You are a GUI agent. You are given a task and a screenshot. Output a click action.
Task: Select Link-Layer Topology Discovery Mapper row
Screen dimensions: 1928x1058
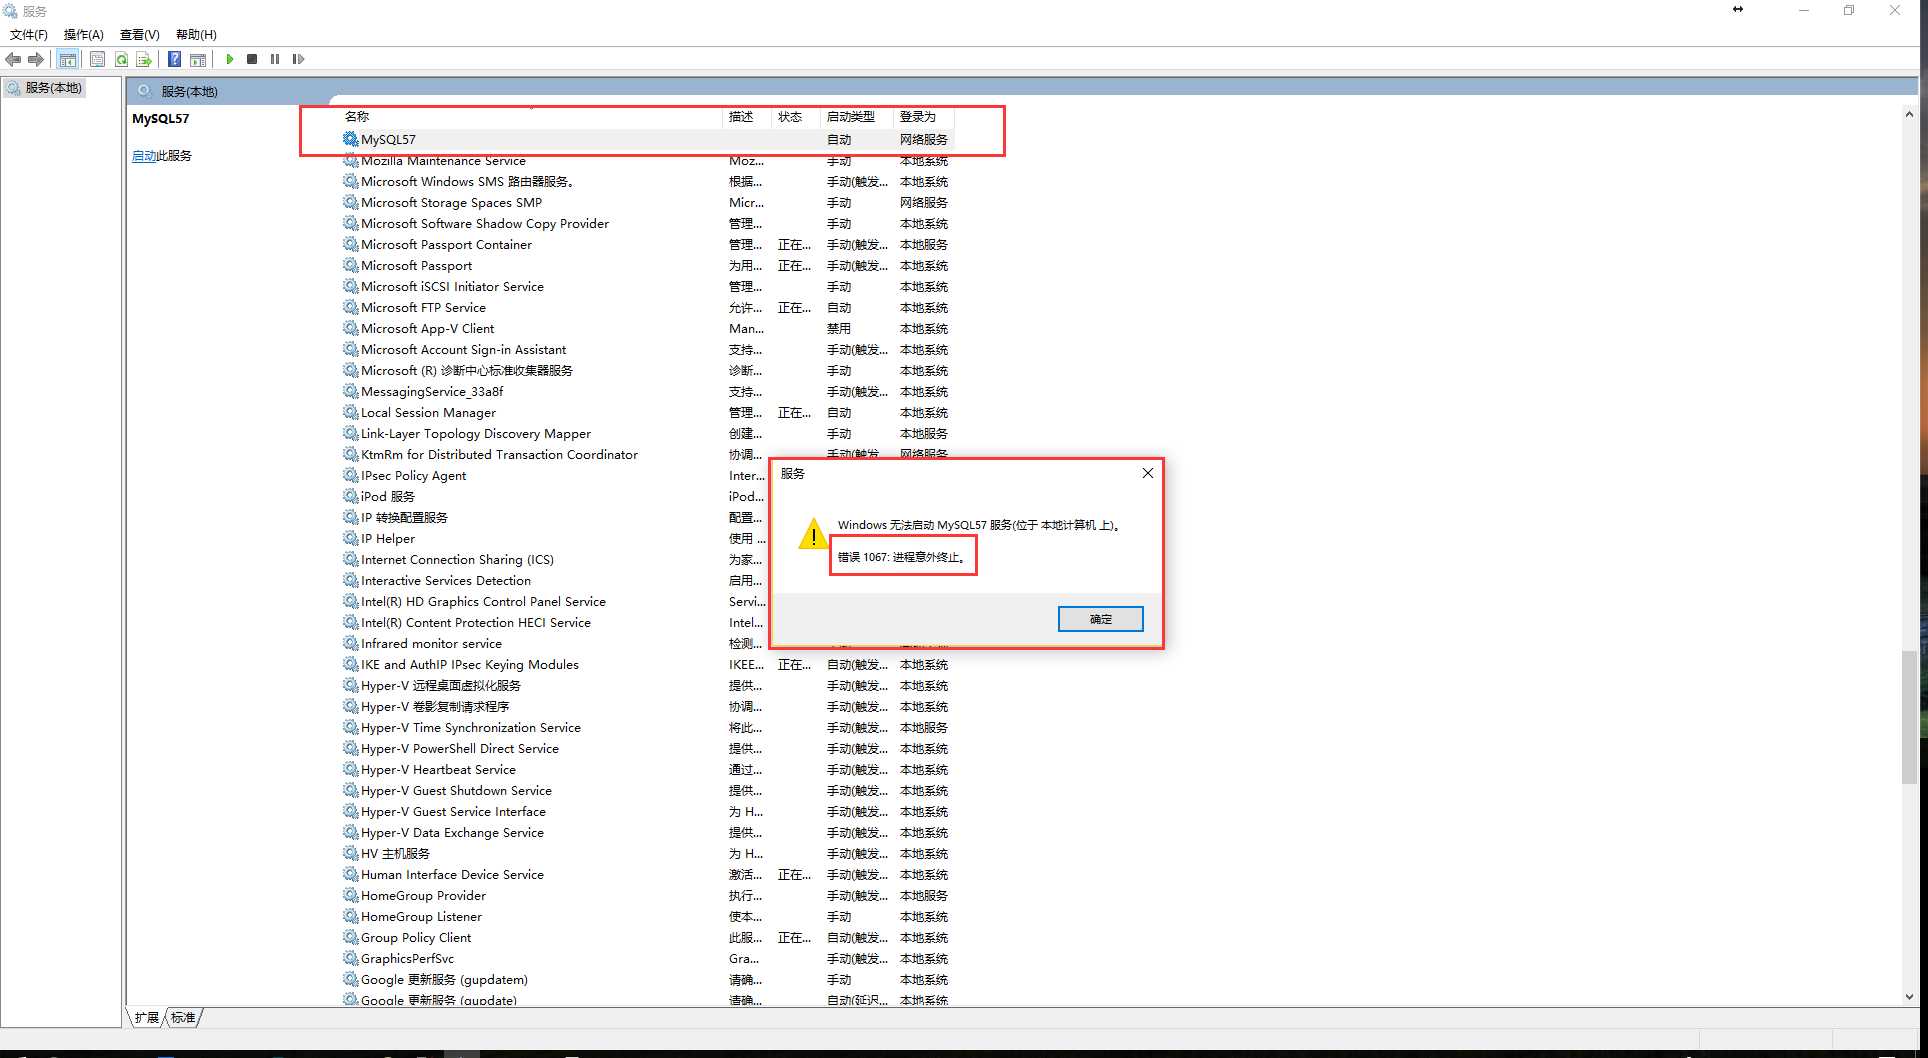[x=647, y=433]
